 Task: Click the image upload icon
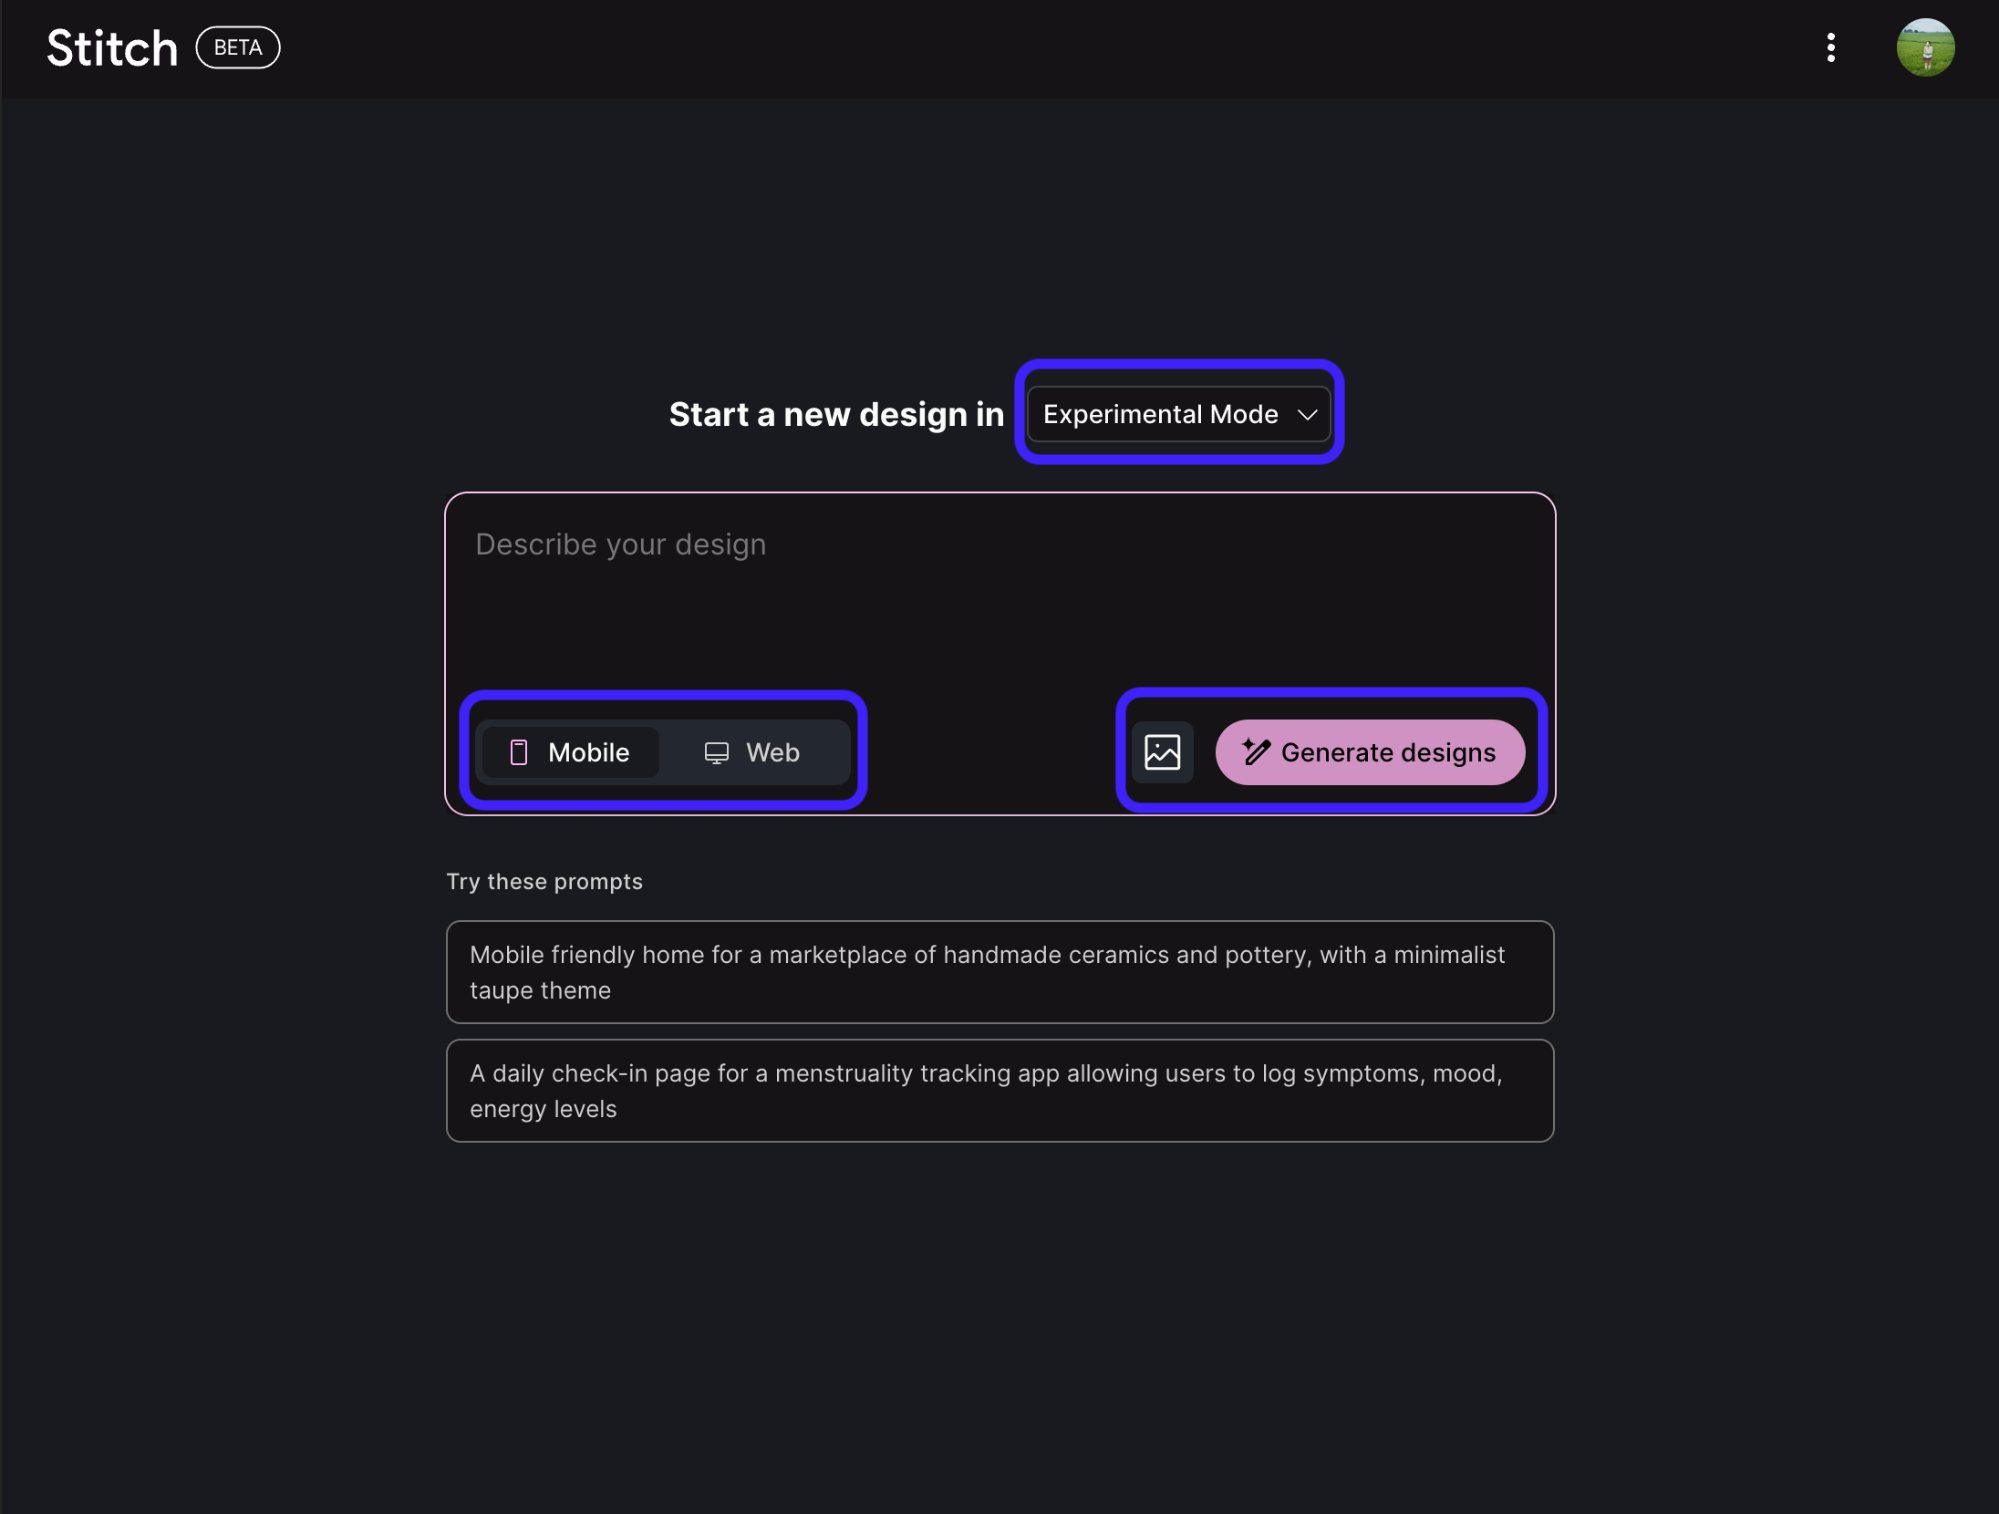pyautogui.click(x=1162, y=752)
